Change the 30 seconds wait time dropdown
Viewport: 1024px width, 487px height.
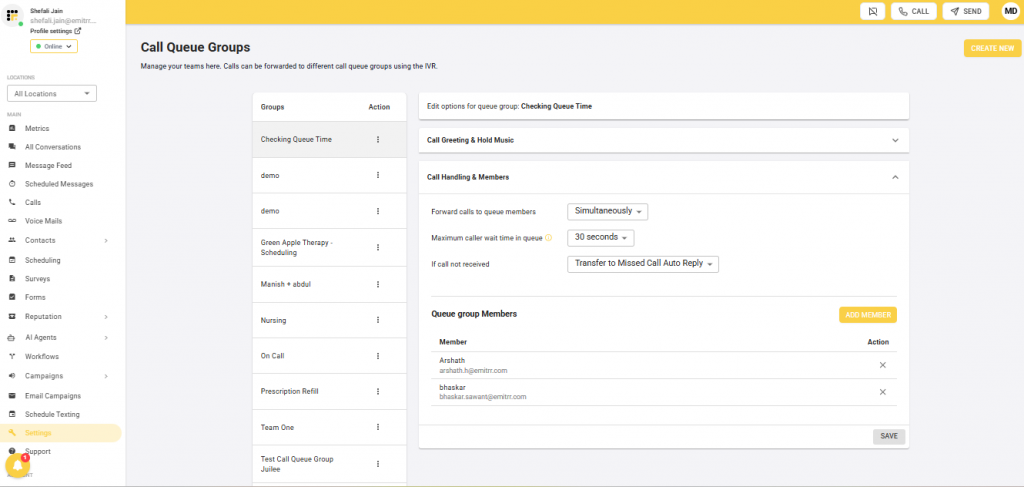[601, 238]
